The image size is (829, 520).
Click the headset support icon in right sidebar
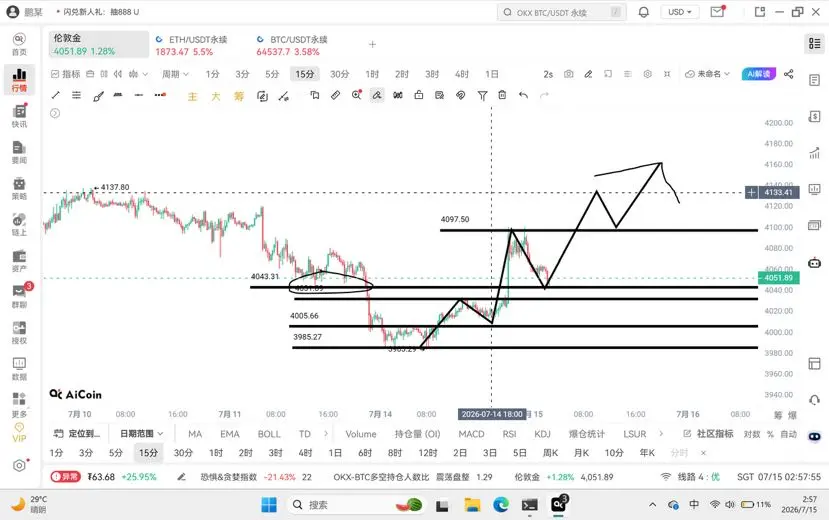[x=814, y=400]
